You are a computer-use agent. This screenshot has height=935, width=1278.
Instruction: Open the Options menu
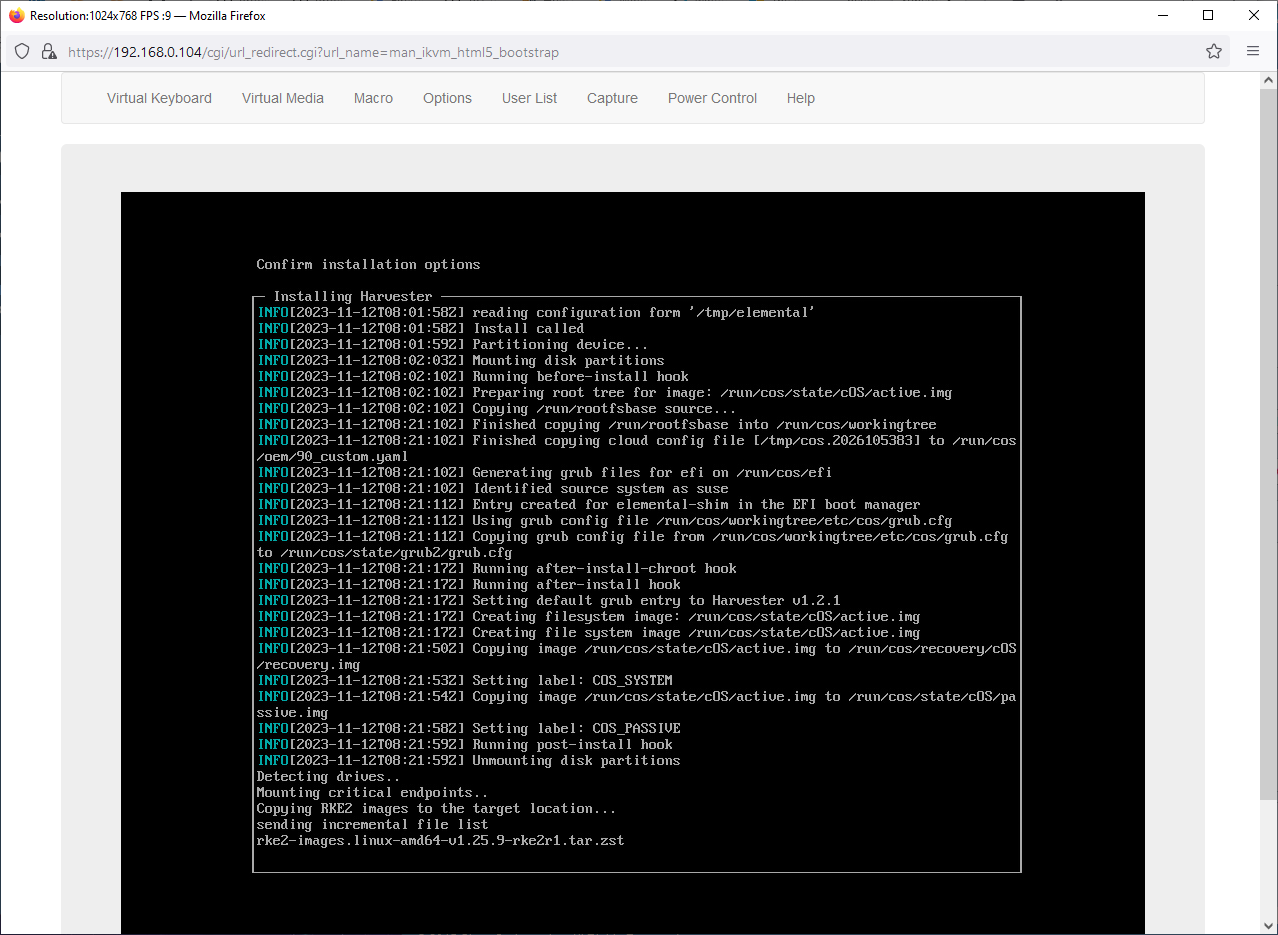tap(447, 98)
